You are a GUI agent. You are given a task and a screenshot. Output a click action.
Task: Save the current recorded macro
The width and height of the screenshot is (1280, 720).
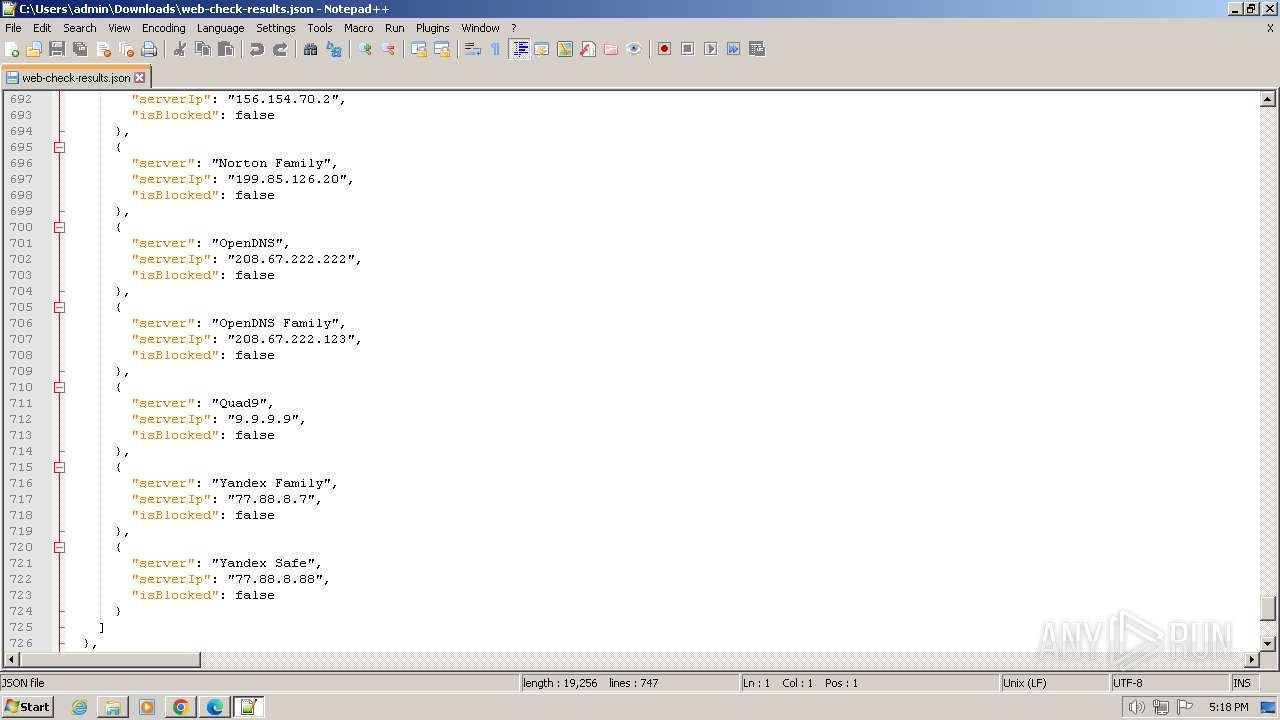pos(757,49)
